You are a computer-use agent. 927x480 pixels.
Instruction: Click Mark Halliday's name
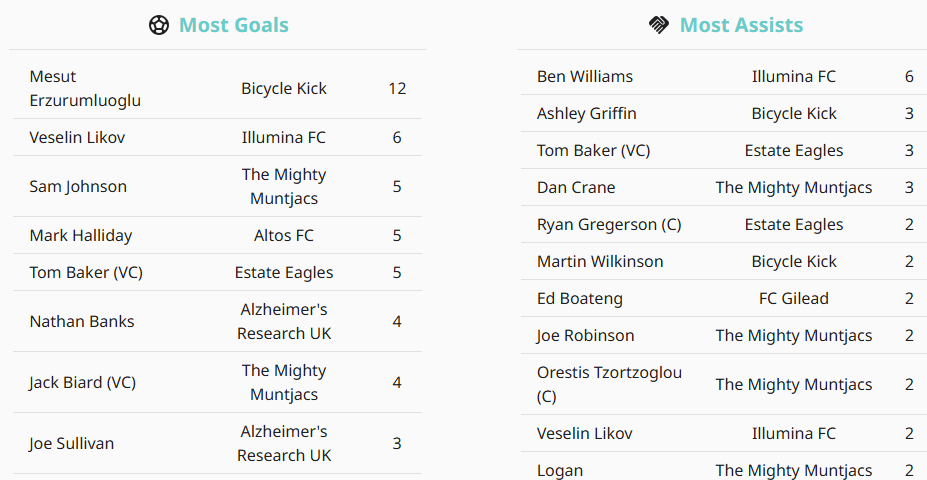pyautogui.click(x=80, y=235)
